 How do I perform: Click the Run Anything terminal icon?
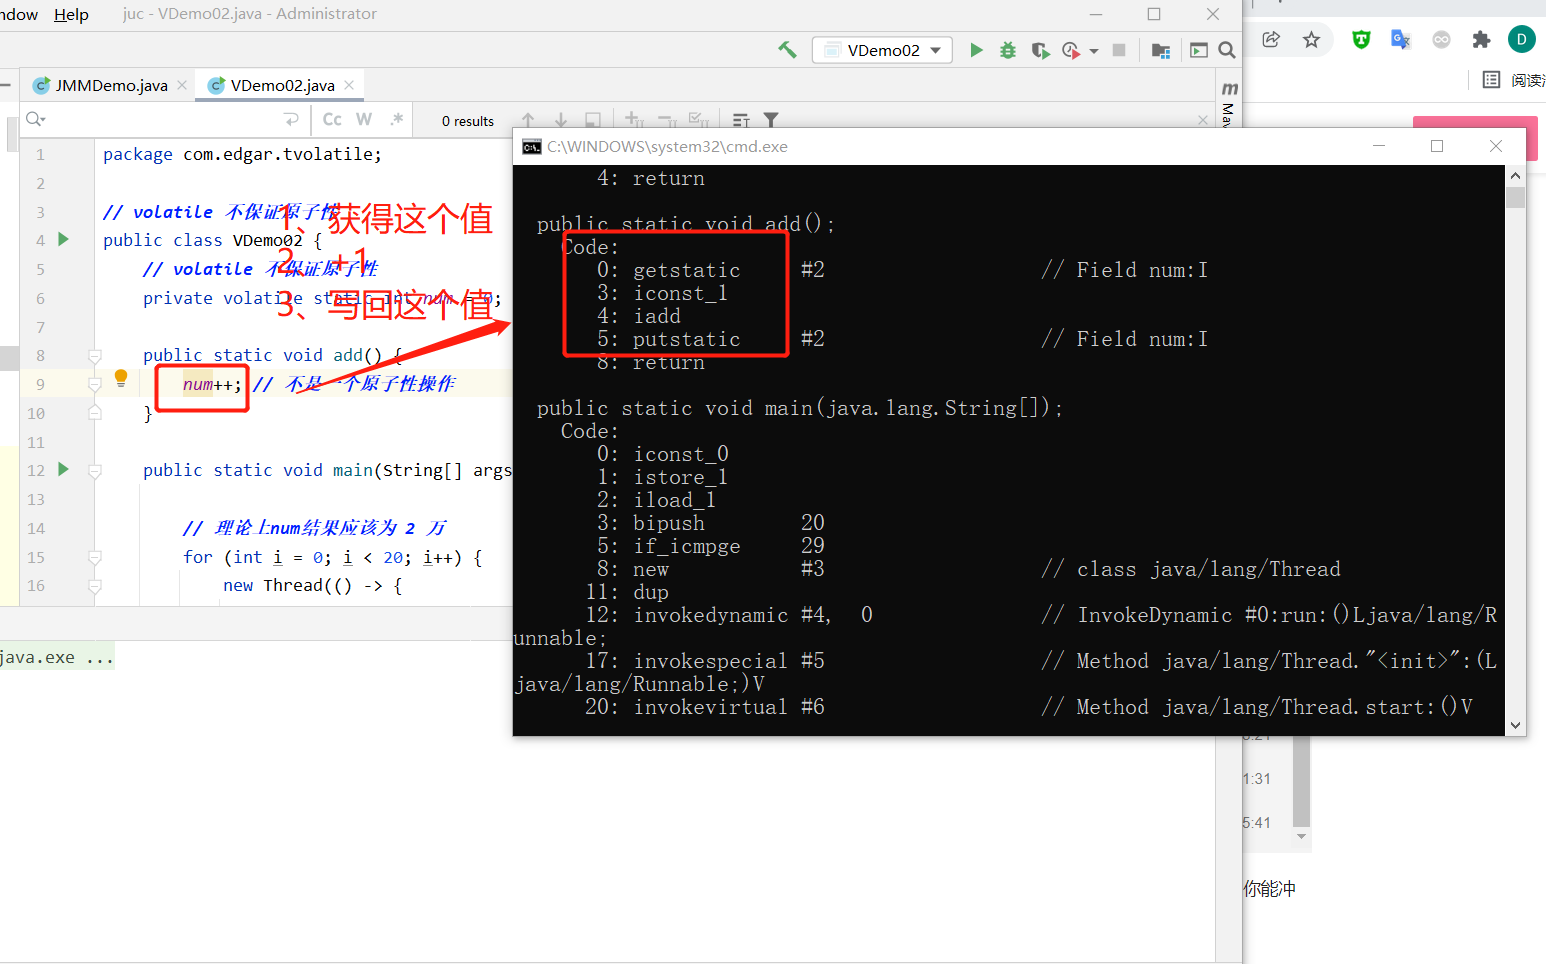pos(1198,50)
